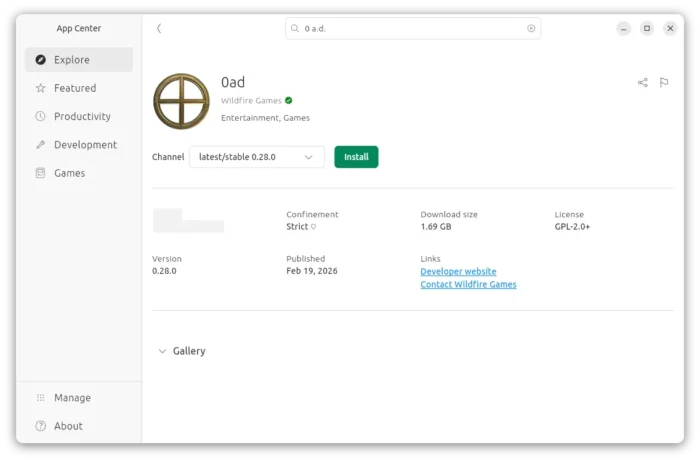Open the Channel dropdown latest/stable 0.28.0

pos(257,157)
